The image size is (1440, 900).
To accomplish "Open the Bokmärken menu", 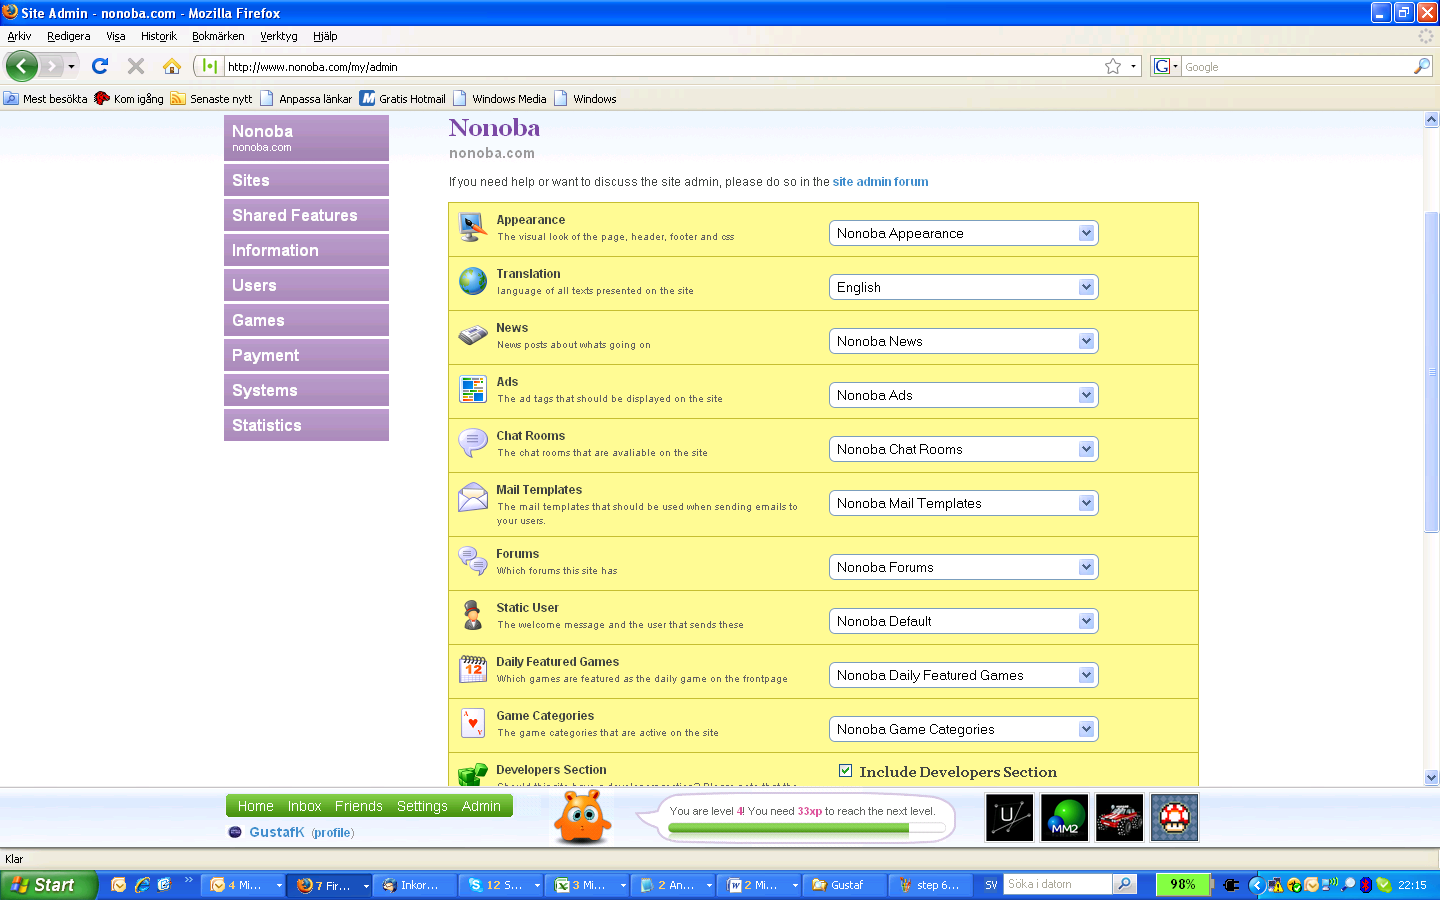I will 218,36.
